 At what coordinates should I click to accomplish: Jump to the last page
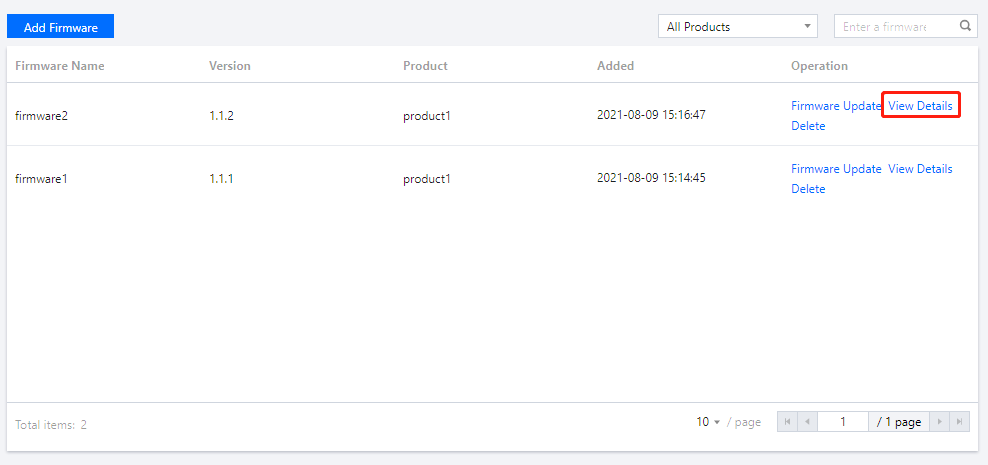pyautogui.click(x=960, y=422)
